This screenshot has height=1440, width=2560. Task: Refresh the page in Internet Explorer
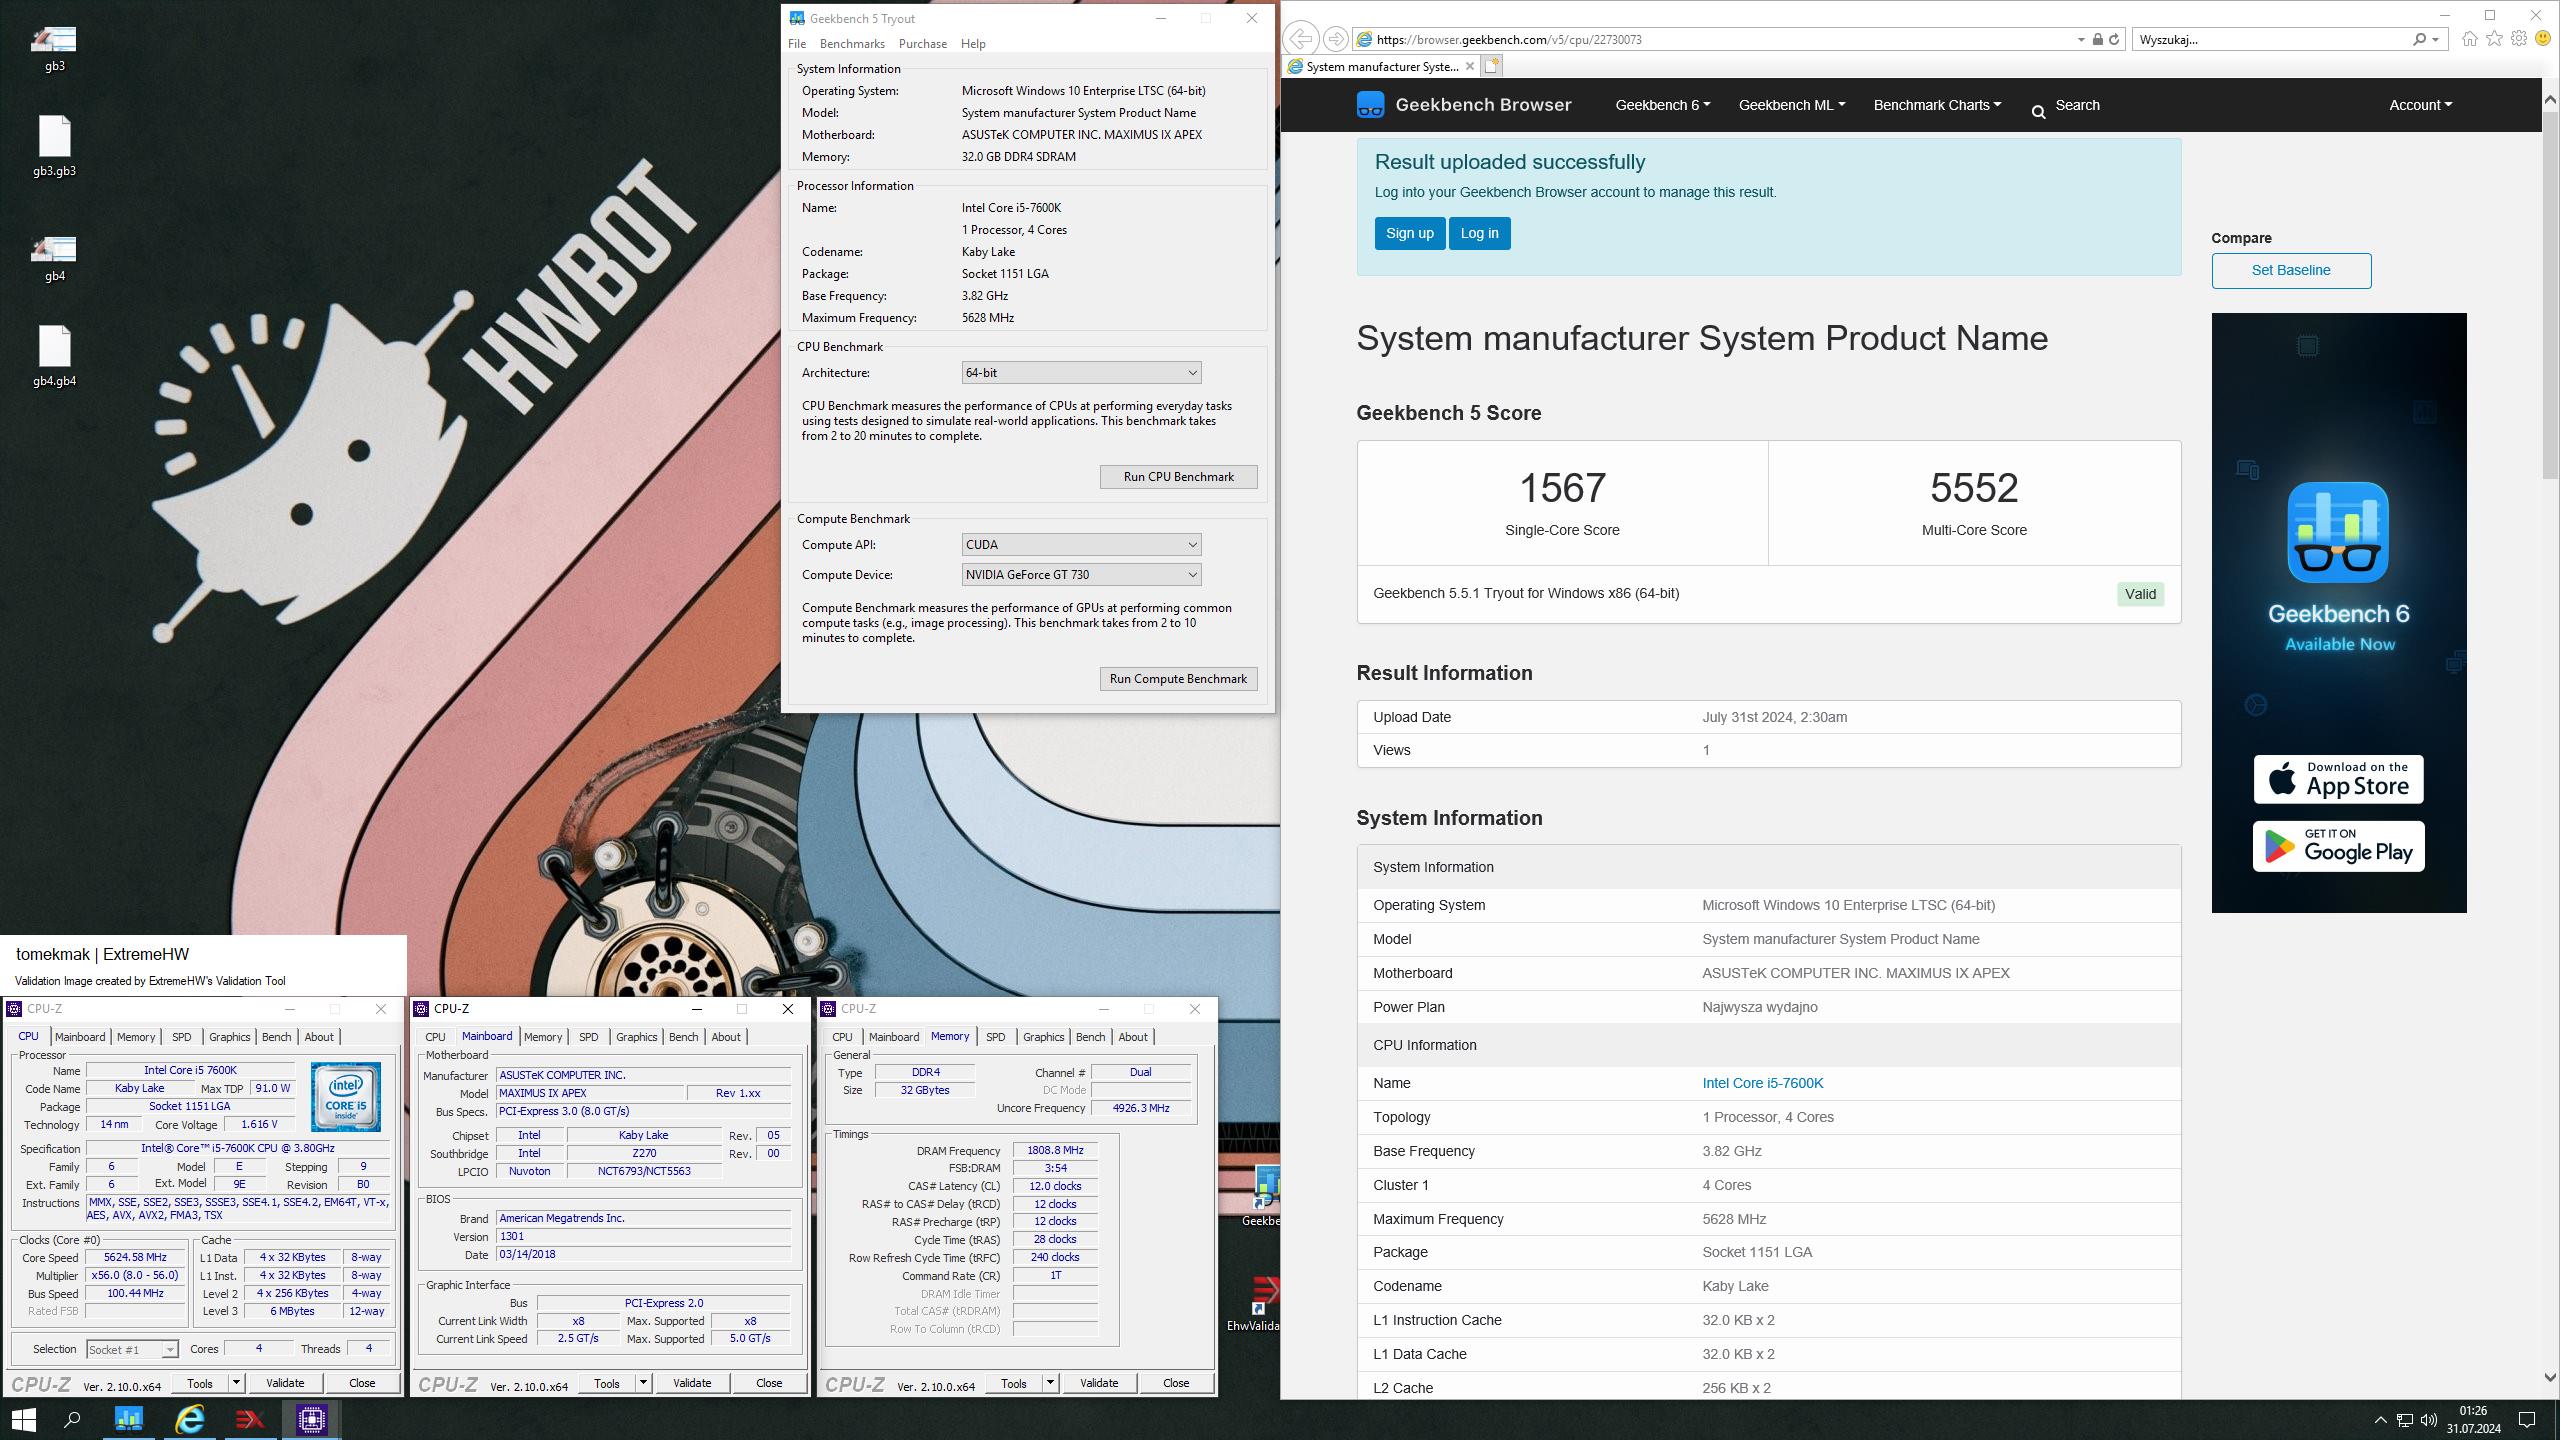coord(2114,39)
